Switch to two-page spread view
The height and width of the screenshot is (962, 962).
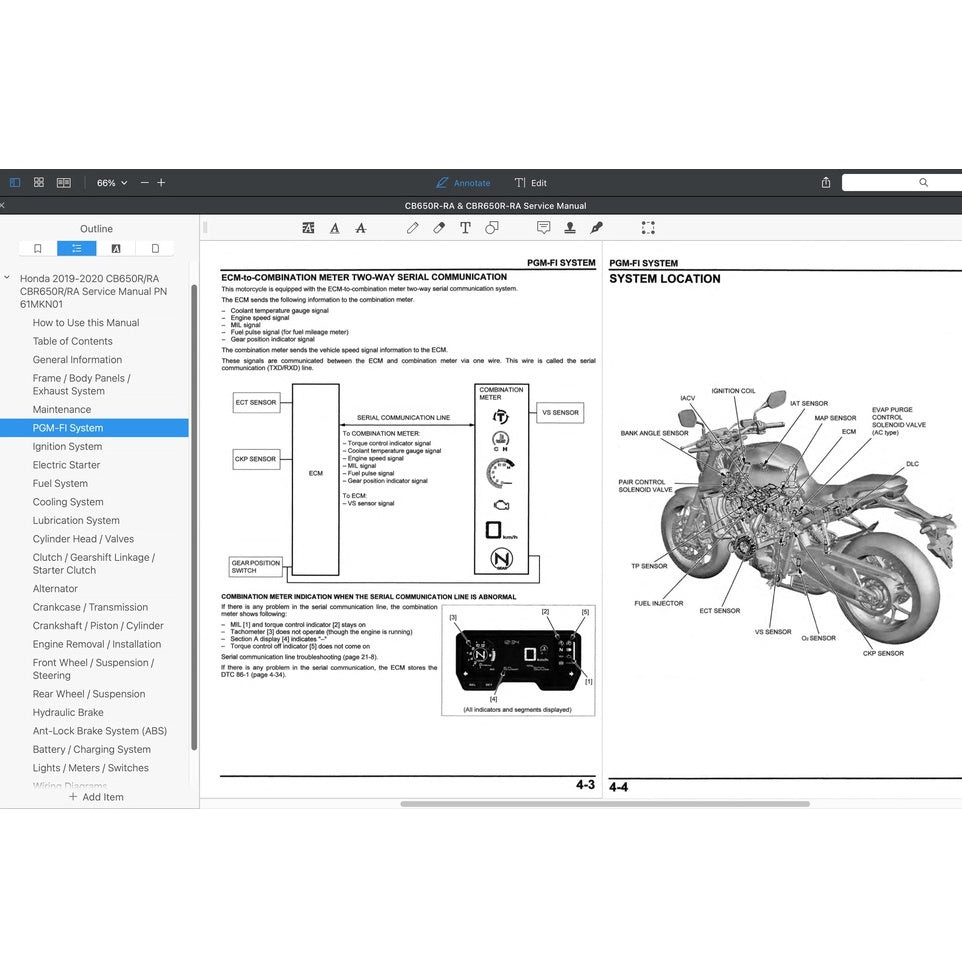[x=64, y=182]
